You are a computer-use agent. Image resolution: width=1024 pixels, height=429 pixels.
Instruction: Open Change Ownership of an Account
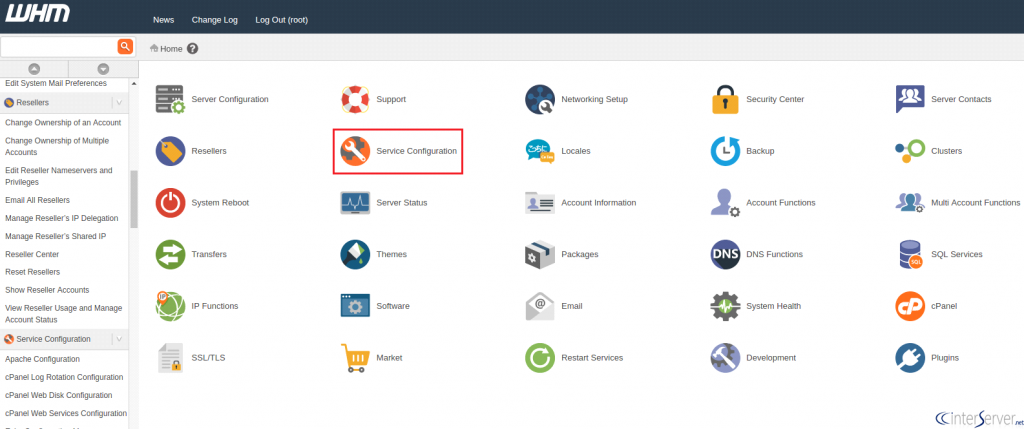tap(63, 123)
